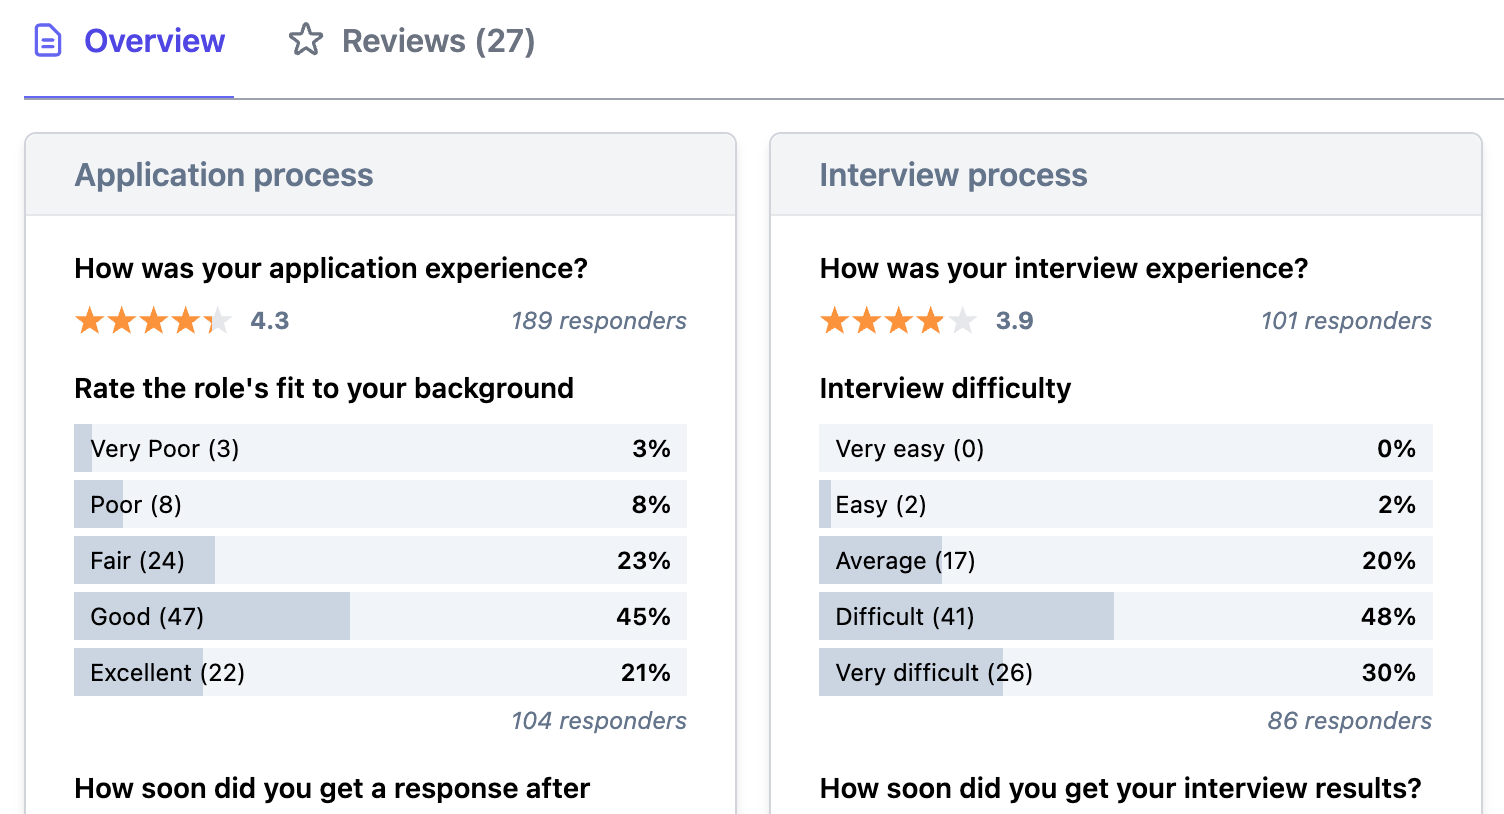Switch to the Overview tab

click(154, 40)
